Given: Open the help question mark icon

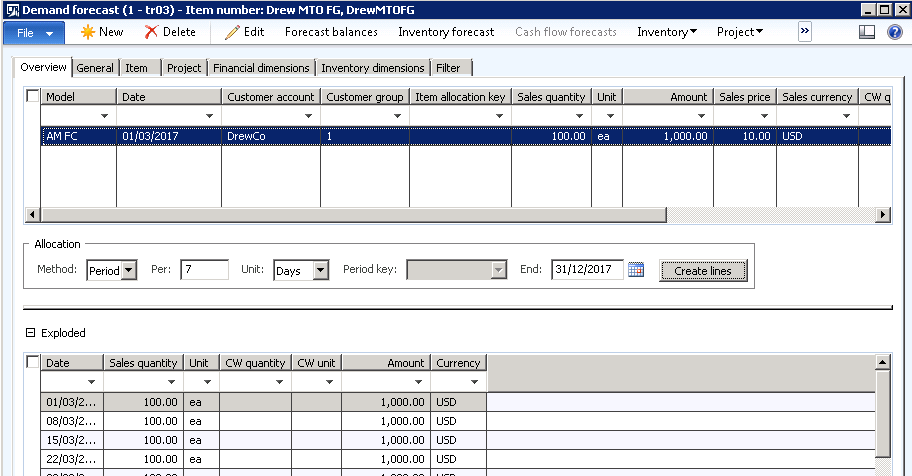Looking at the screenshot, I should pyautogui.click(x=895, y=32).
